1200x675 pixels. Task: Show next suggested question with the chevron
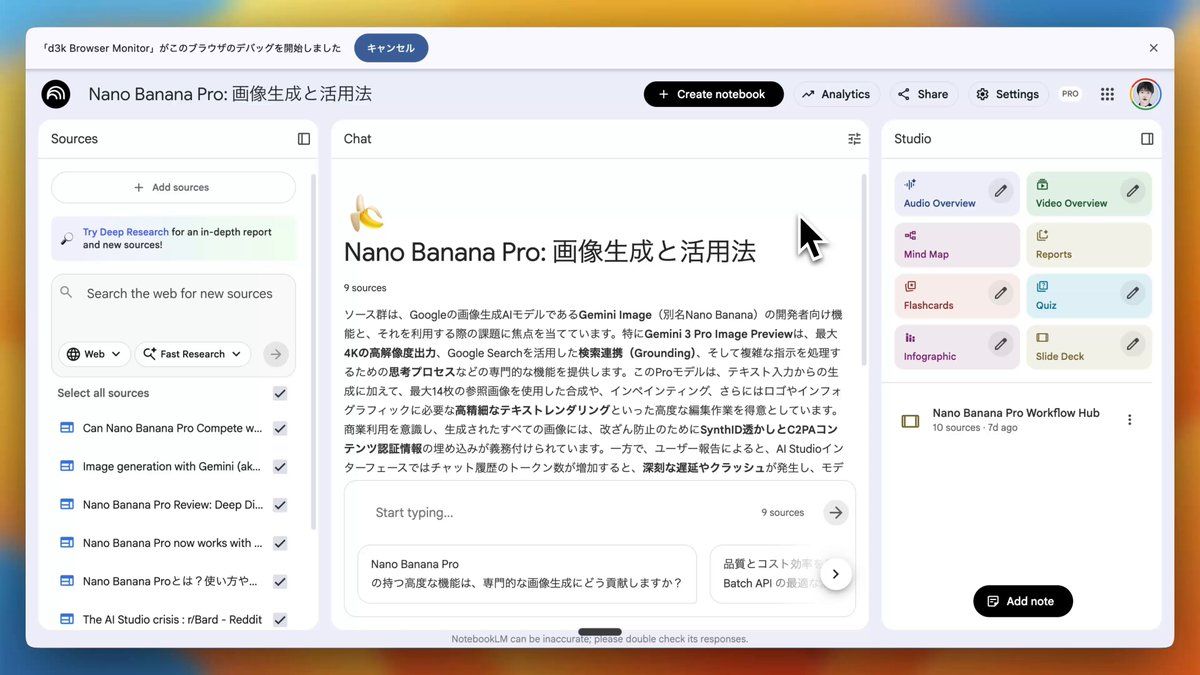[835, 574]
